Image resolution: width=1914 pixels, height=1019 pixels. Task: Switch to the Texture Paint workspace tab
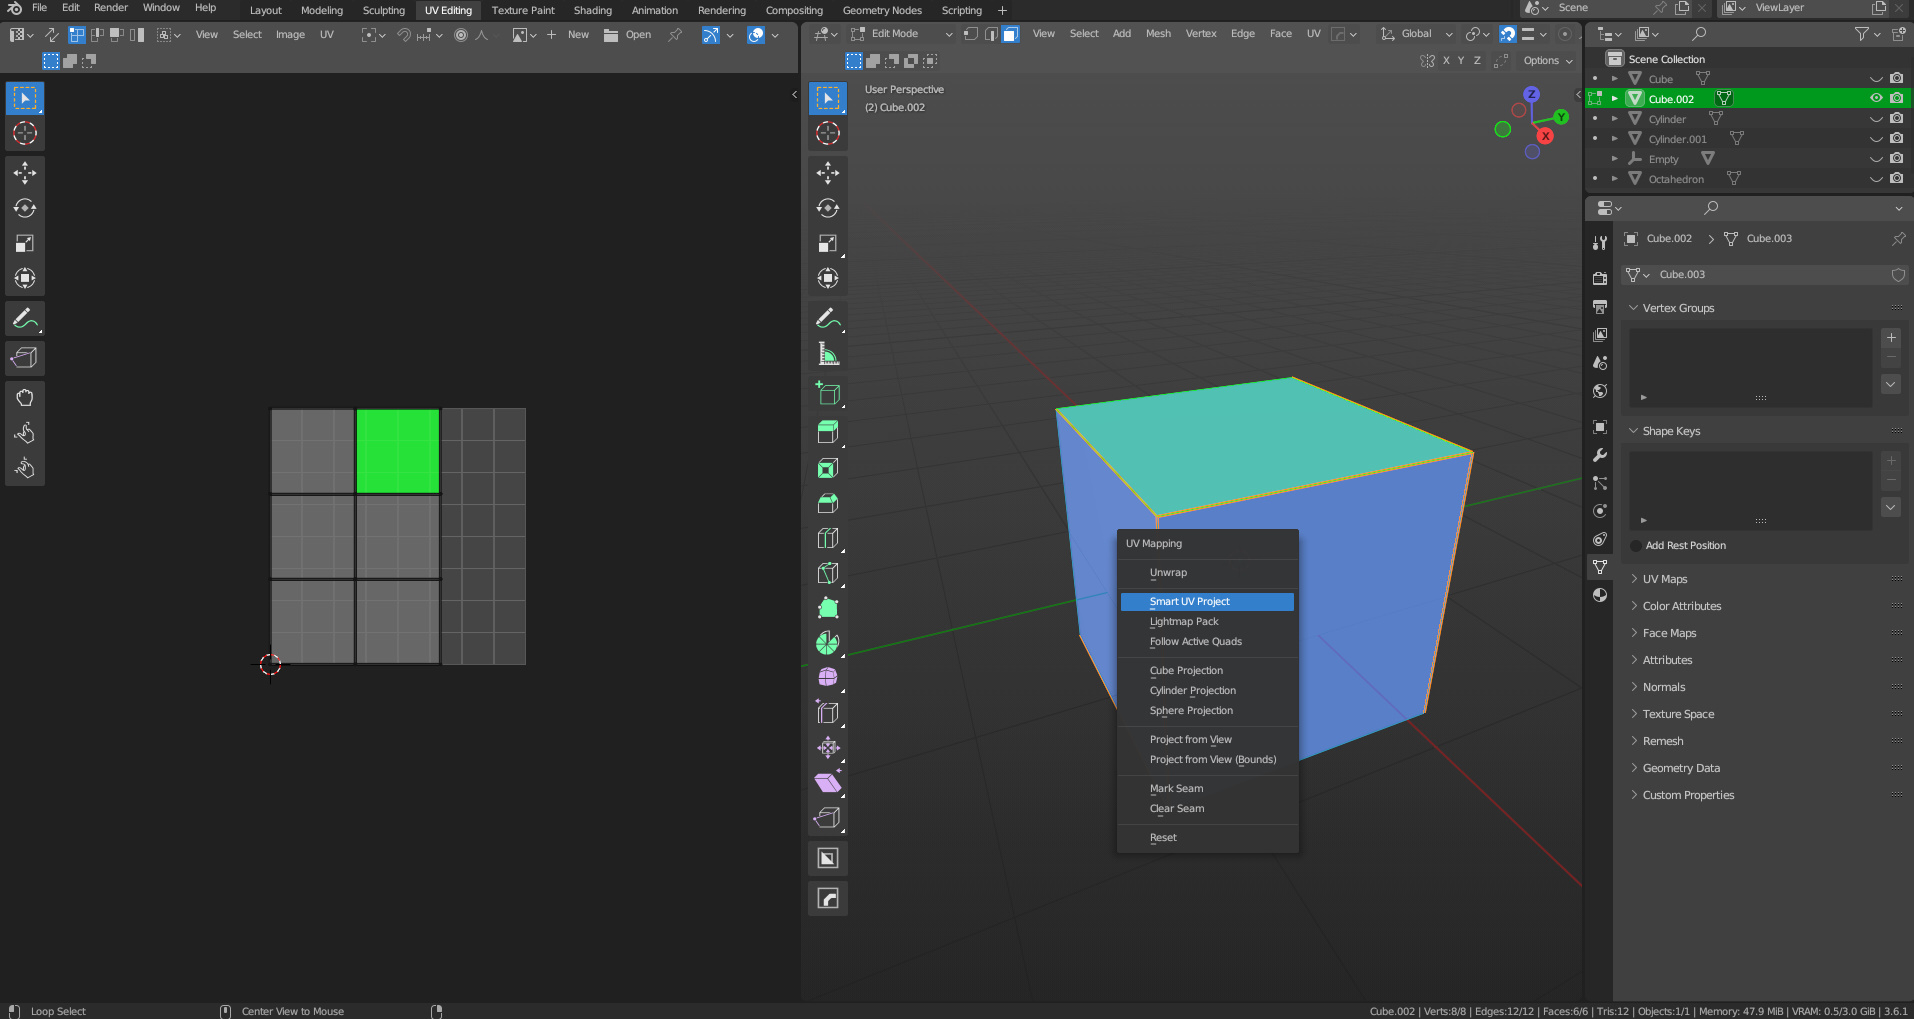click(522, 10)
